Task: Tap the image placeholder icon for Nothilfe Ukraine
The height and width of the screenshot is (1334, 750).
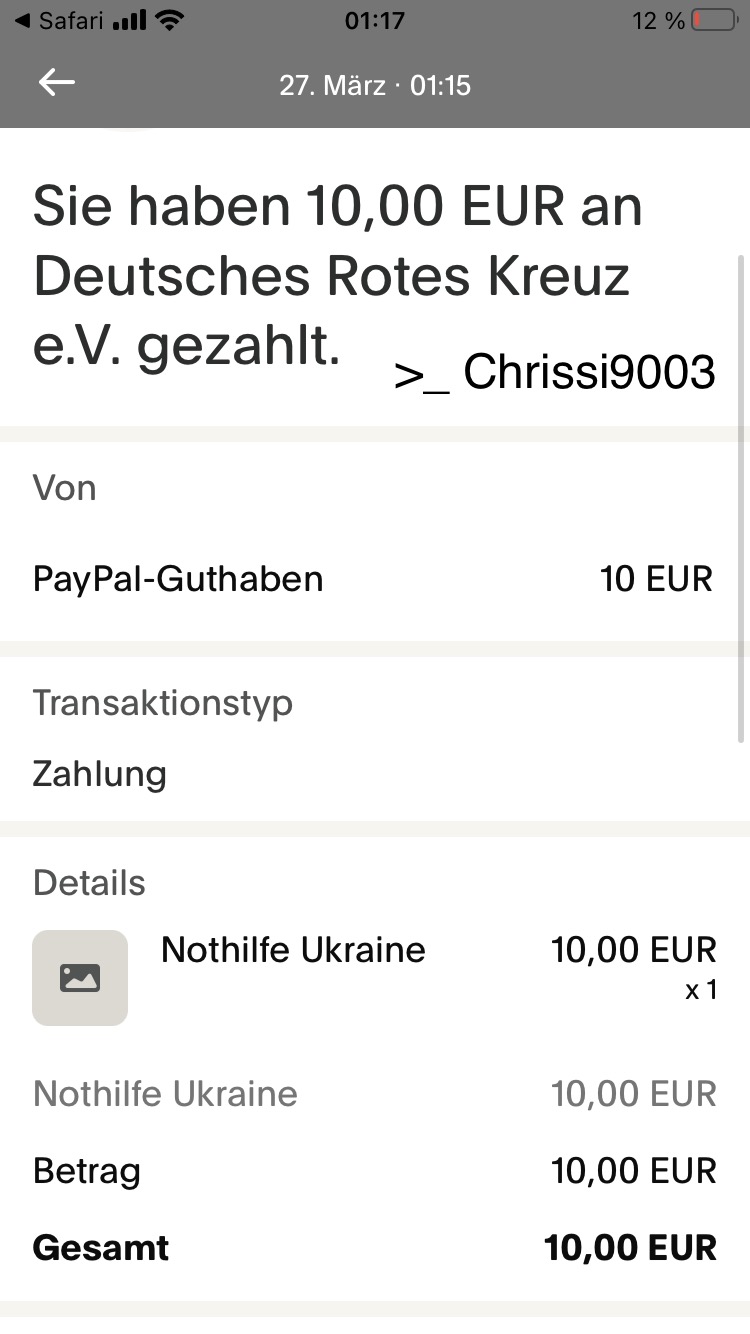Action: (80, 977)
